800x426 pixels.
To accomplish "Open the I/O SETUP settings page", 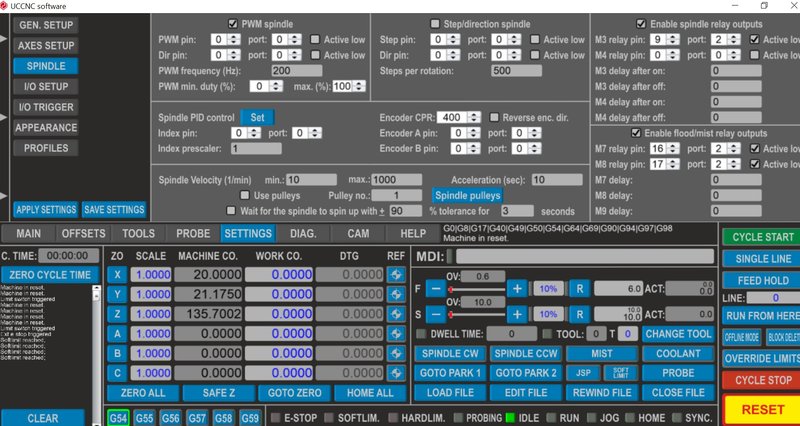I will pos(46,86).
